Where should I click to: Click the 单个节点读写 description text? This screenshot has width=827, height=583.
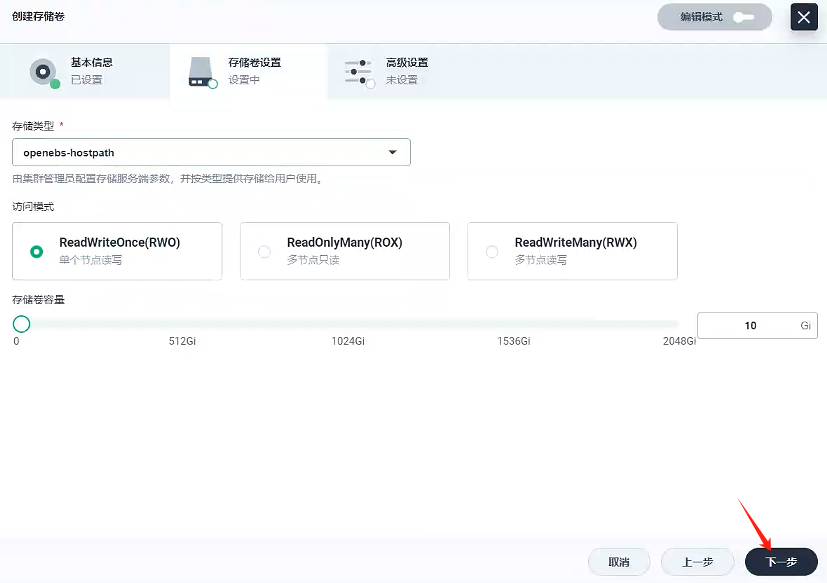coord(90,260)
